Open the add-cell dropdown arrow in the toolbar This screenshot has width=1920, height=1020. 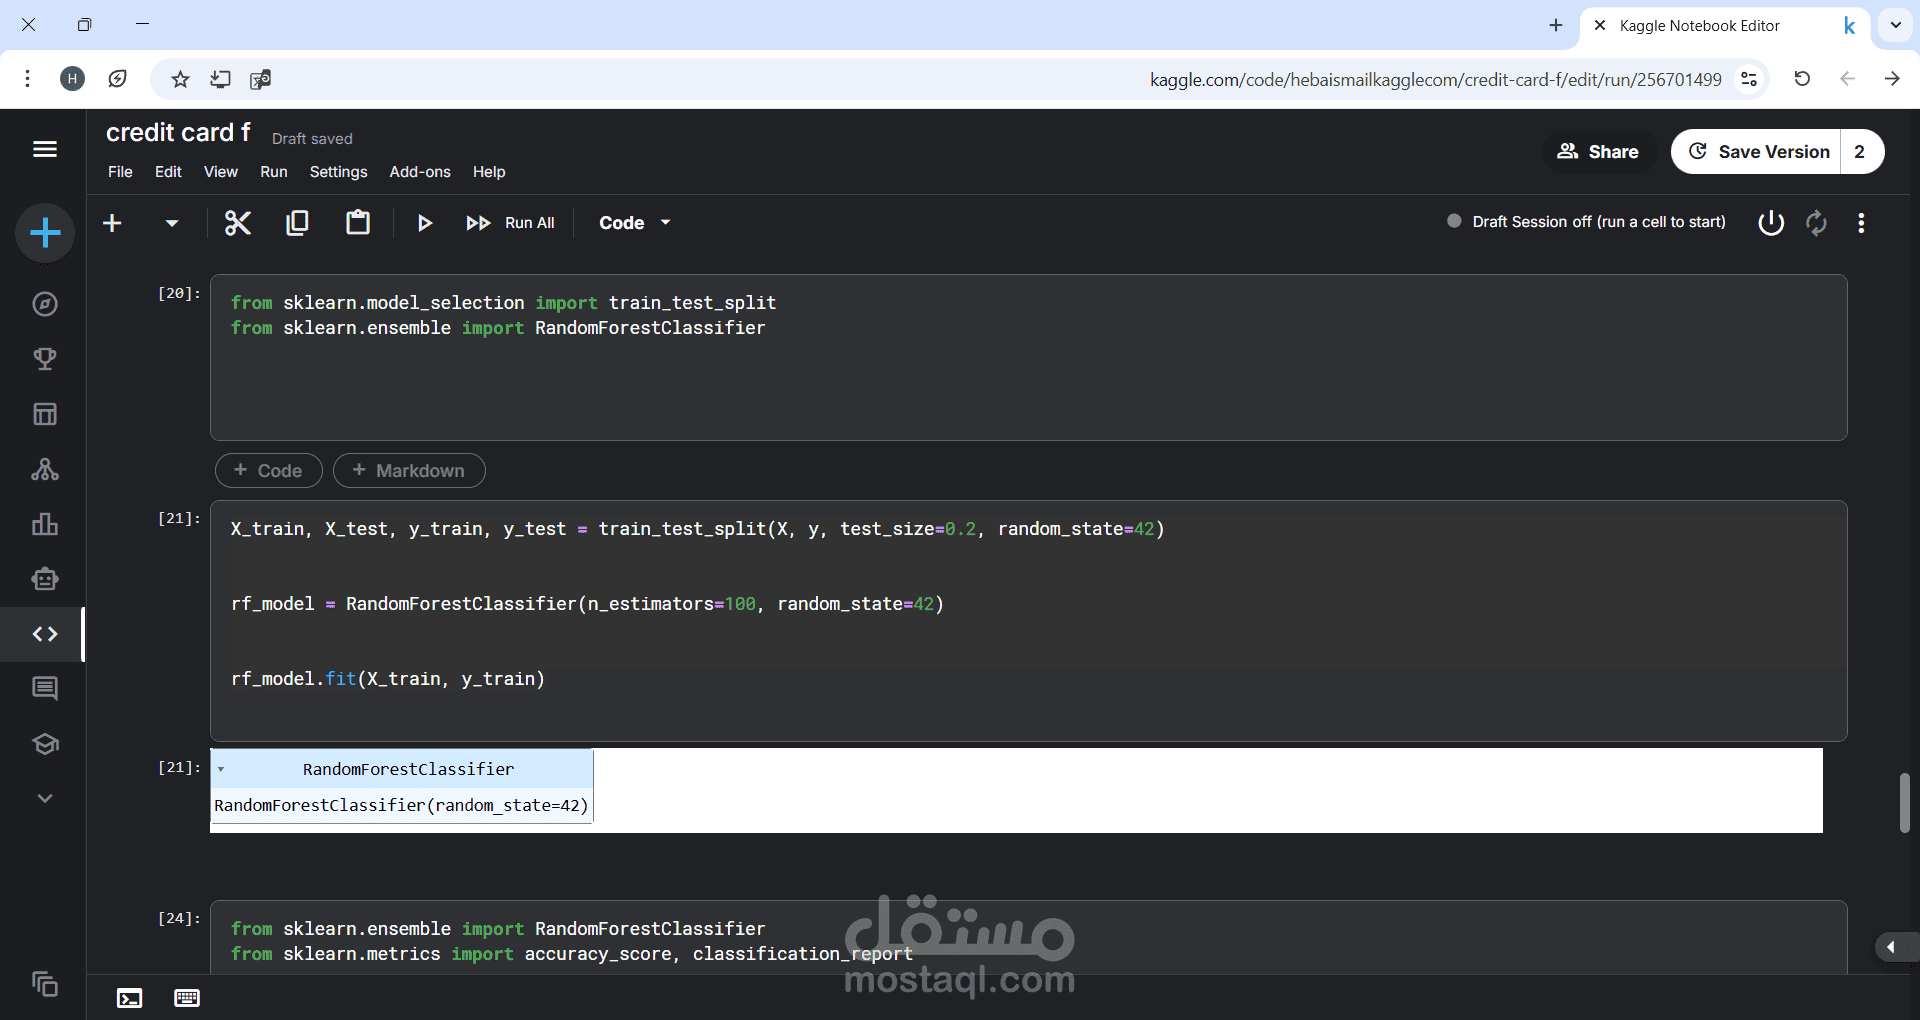click(x=172, y=223)
